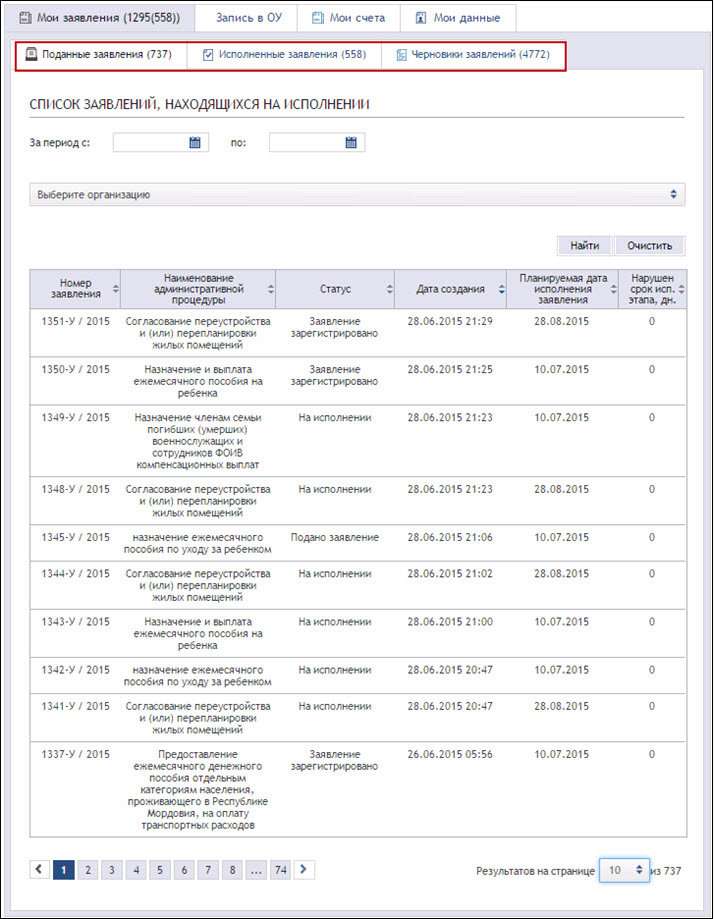The width and height of the screenshot is (714, 919).
Task: Open calendar picker for period start date
Action: point(195,142)
